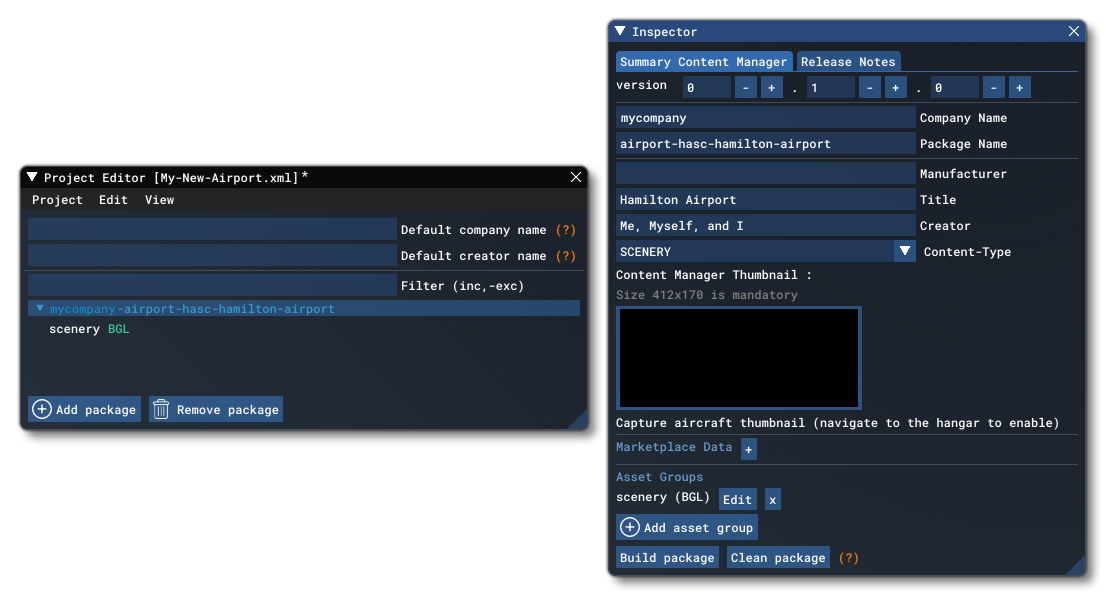
Task: Click the Build package button
Action: (x=667, y=557)
